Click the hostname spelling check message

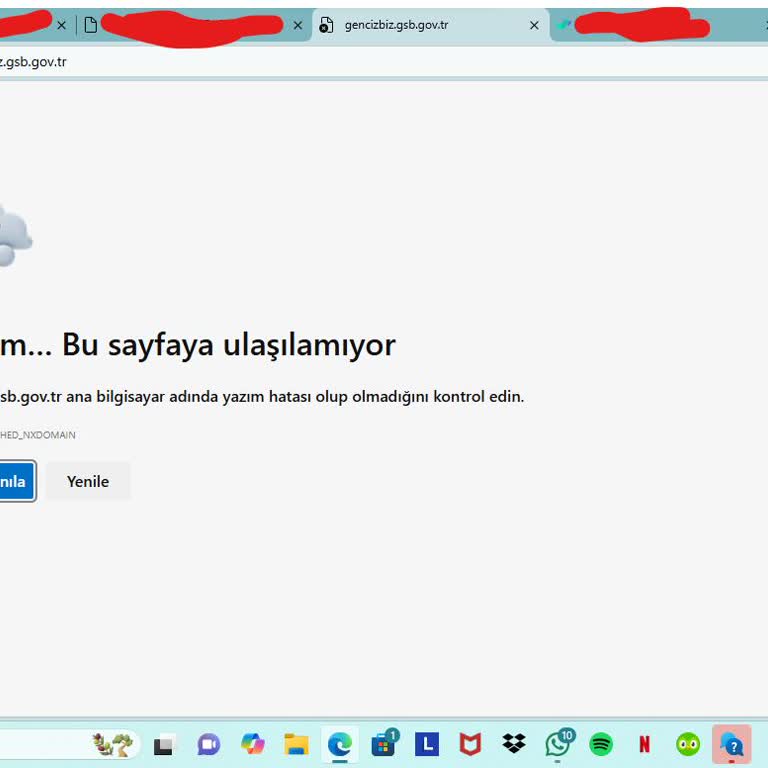tap(262, 396)
